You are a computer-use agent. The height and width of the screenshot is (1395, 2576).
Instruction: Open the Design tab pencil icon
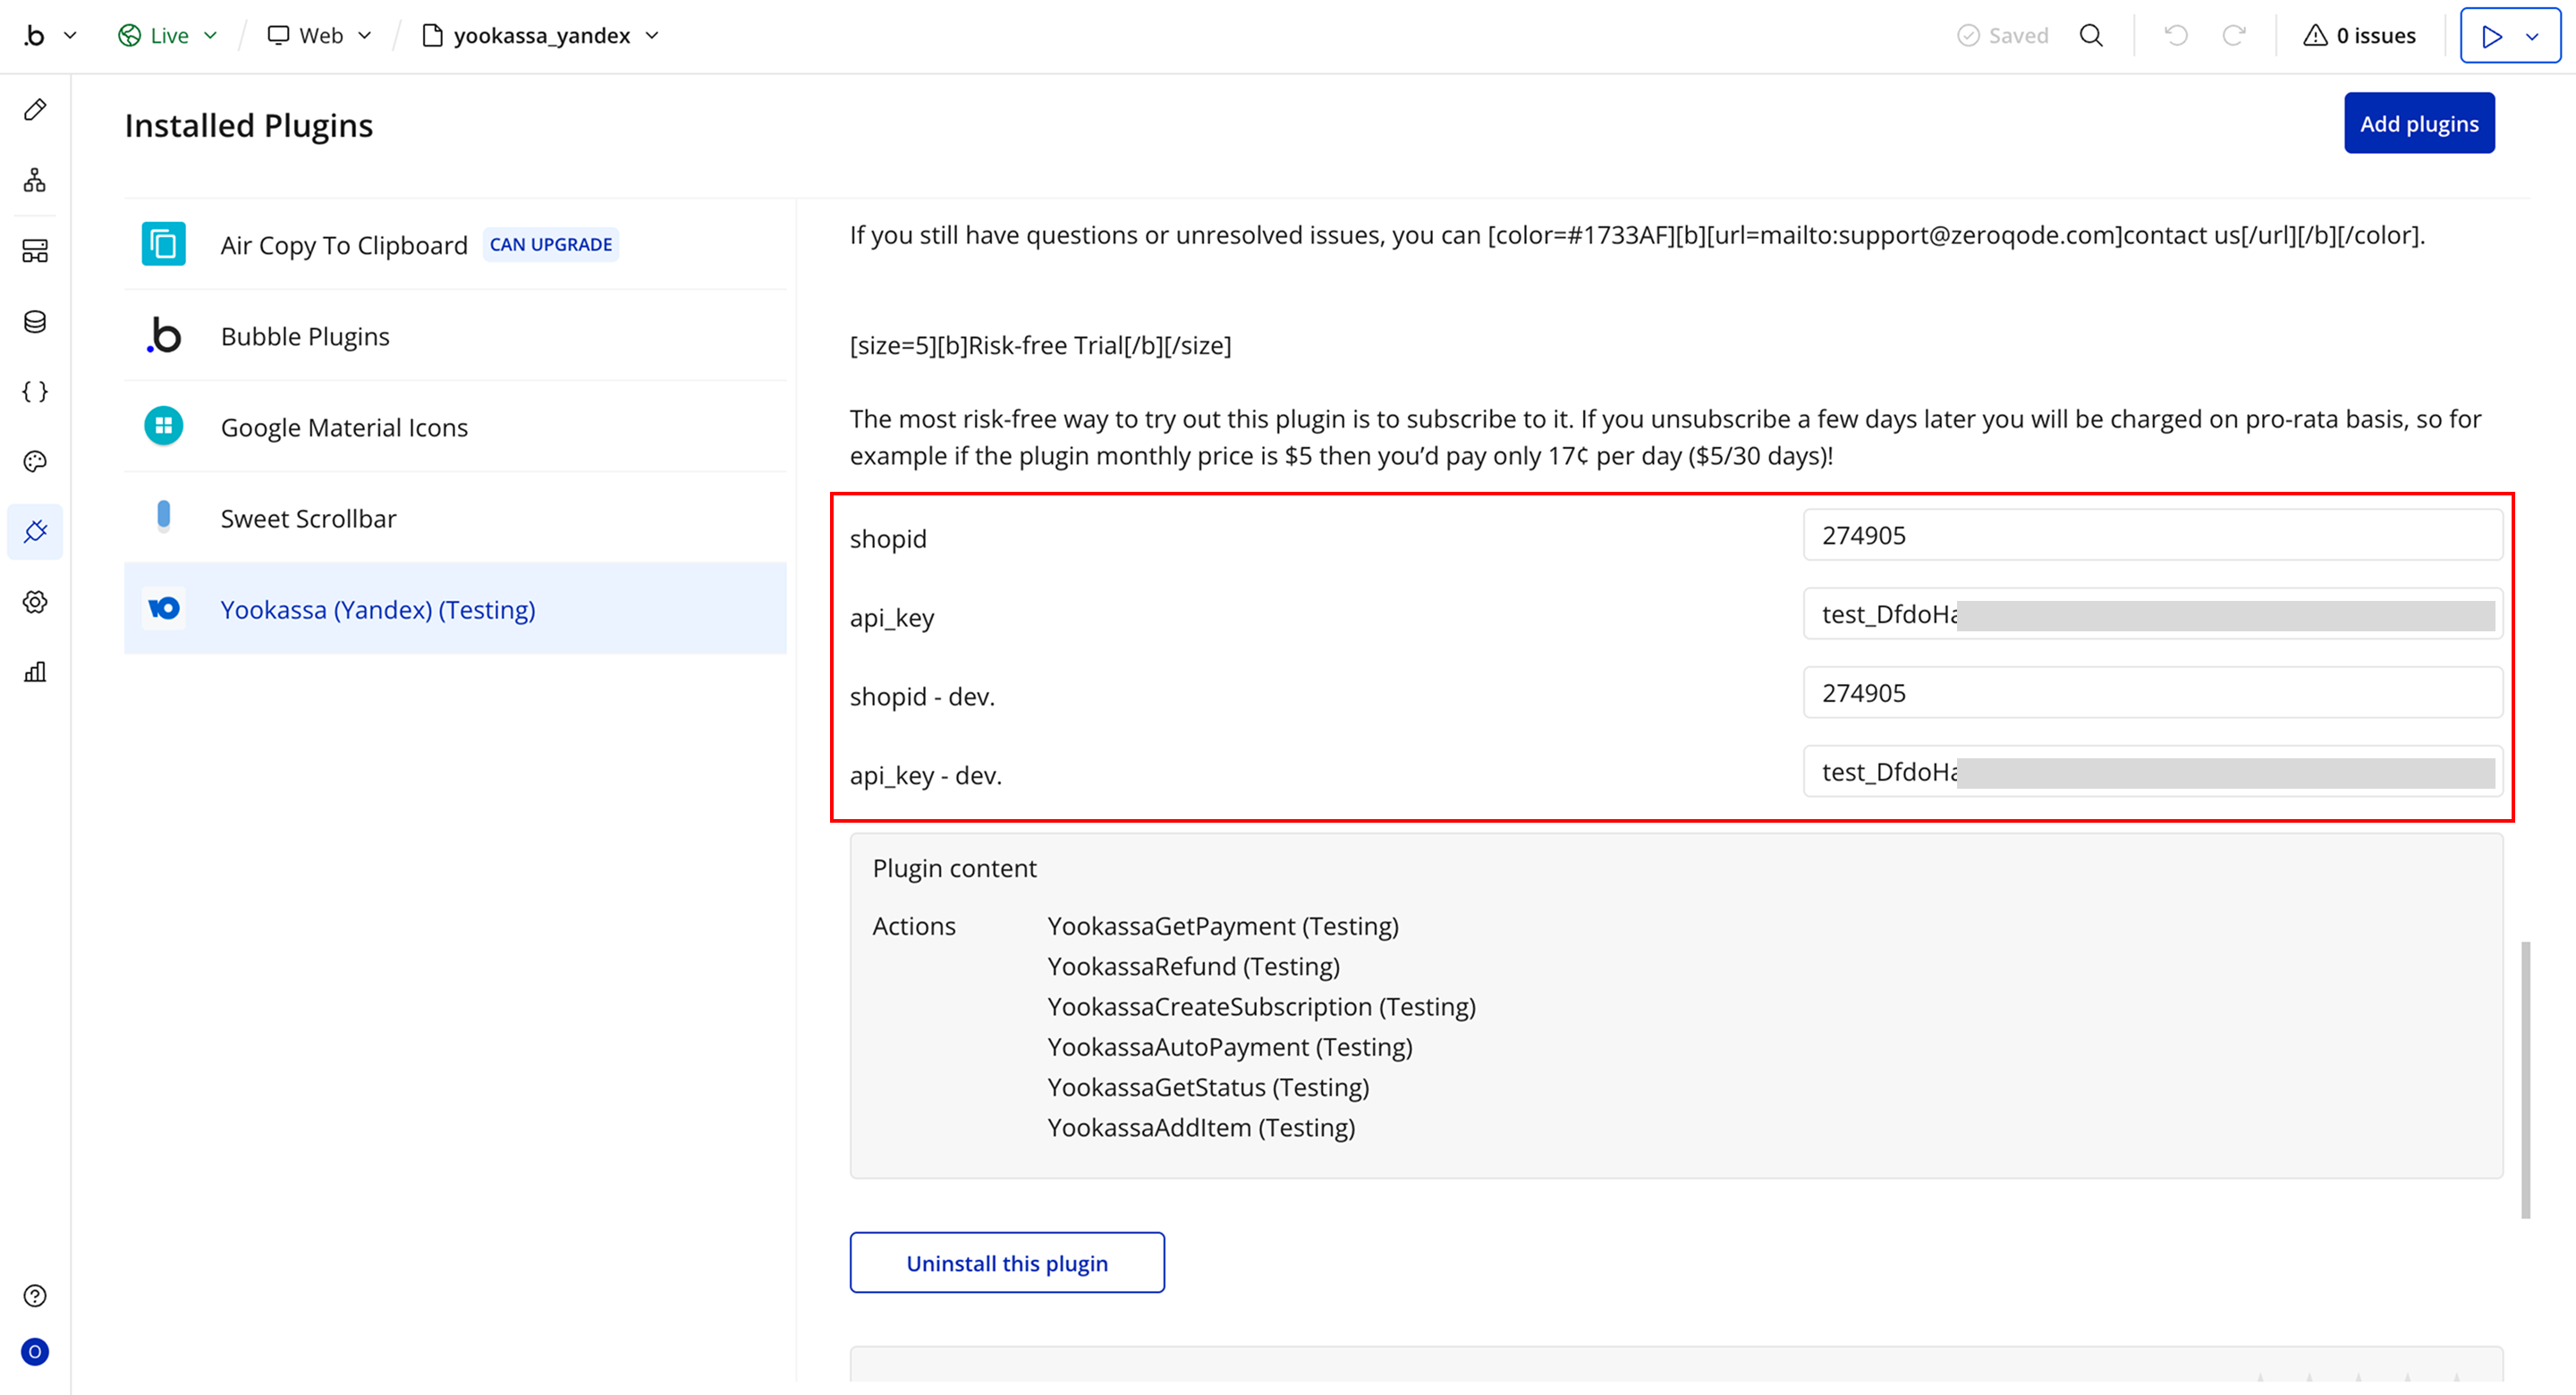point(35,110)
